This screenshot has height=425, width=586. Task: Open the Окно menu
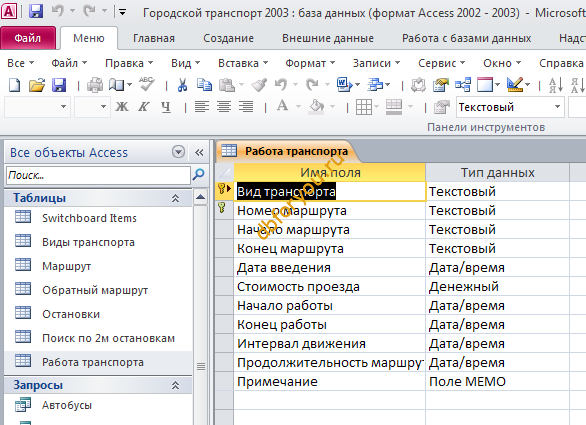(502, 63)
